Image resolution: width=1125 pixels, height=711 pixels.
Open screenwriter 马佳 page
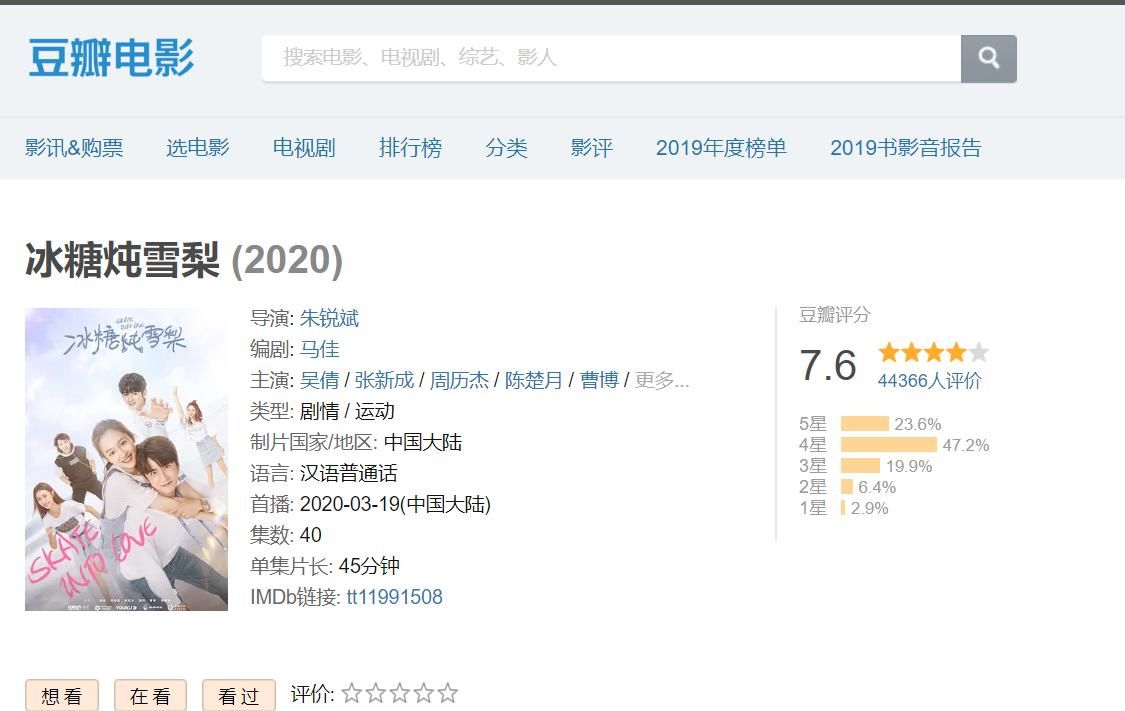click(x=319, y=349)
